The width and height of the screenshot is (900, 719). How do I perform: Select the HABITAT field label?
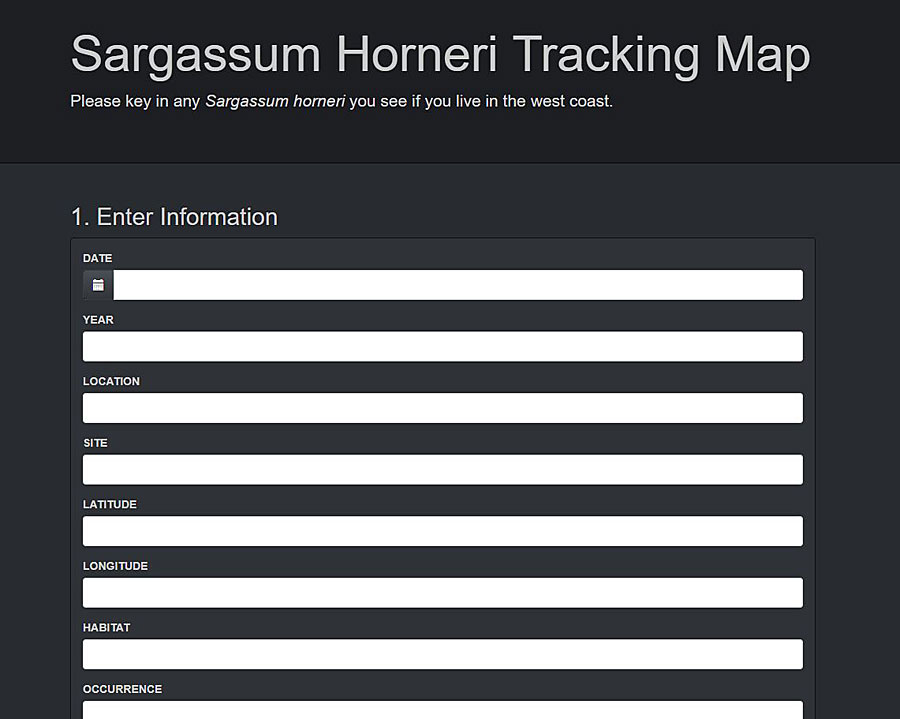106,627
